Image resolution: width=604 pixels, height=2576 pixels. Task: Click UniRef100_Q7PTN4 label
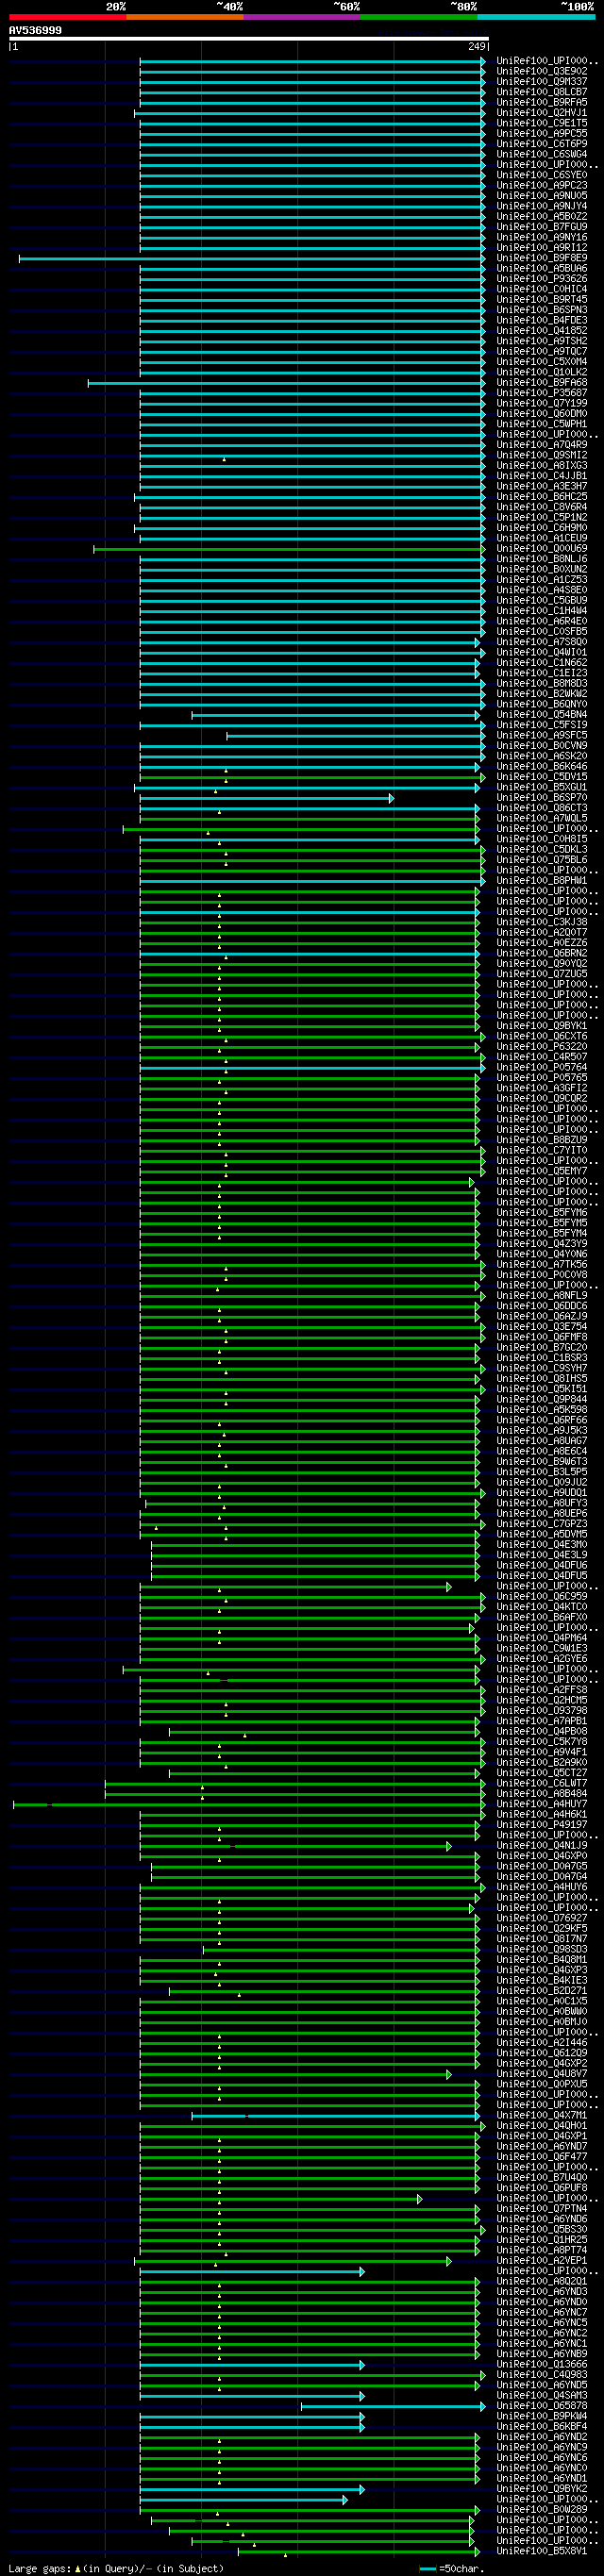pyautogui.click(x=542, y=2209)
